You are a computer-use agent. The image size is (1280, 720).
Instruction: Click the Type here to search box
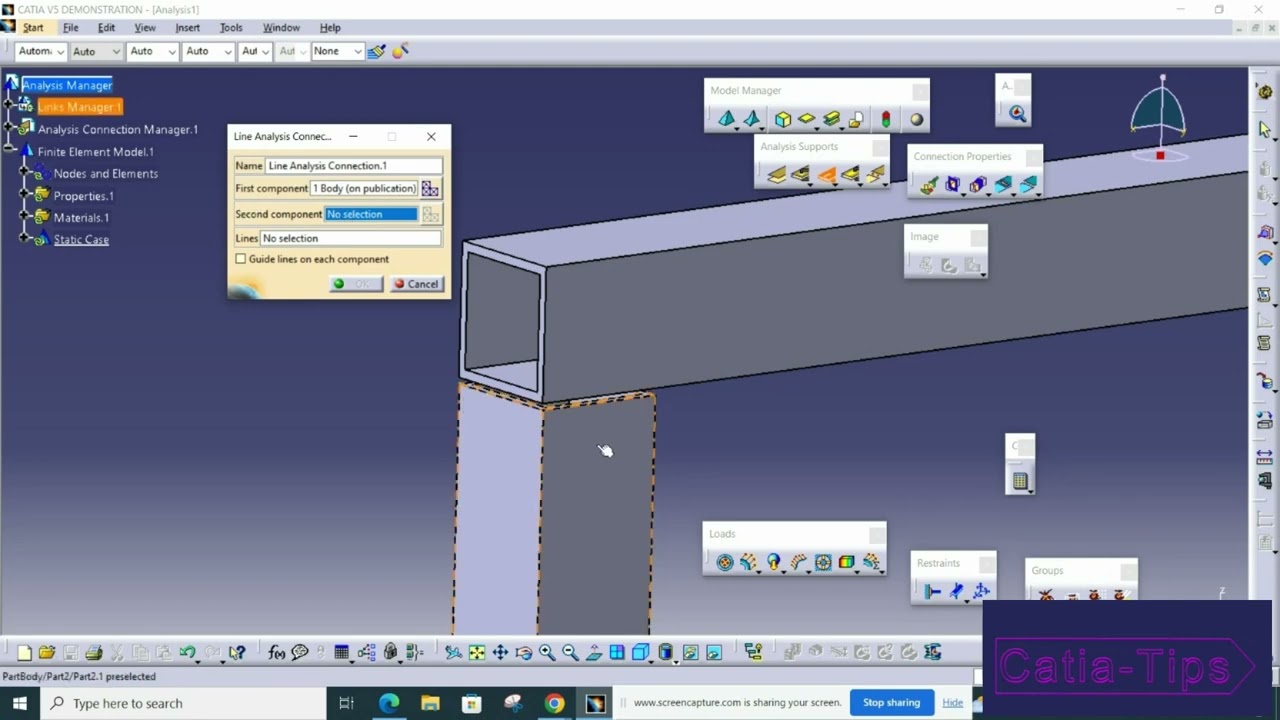(183, 703)
